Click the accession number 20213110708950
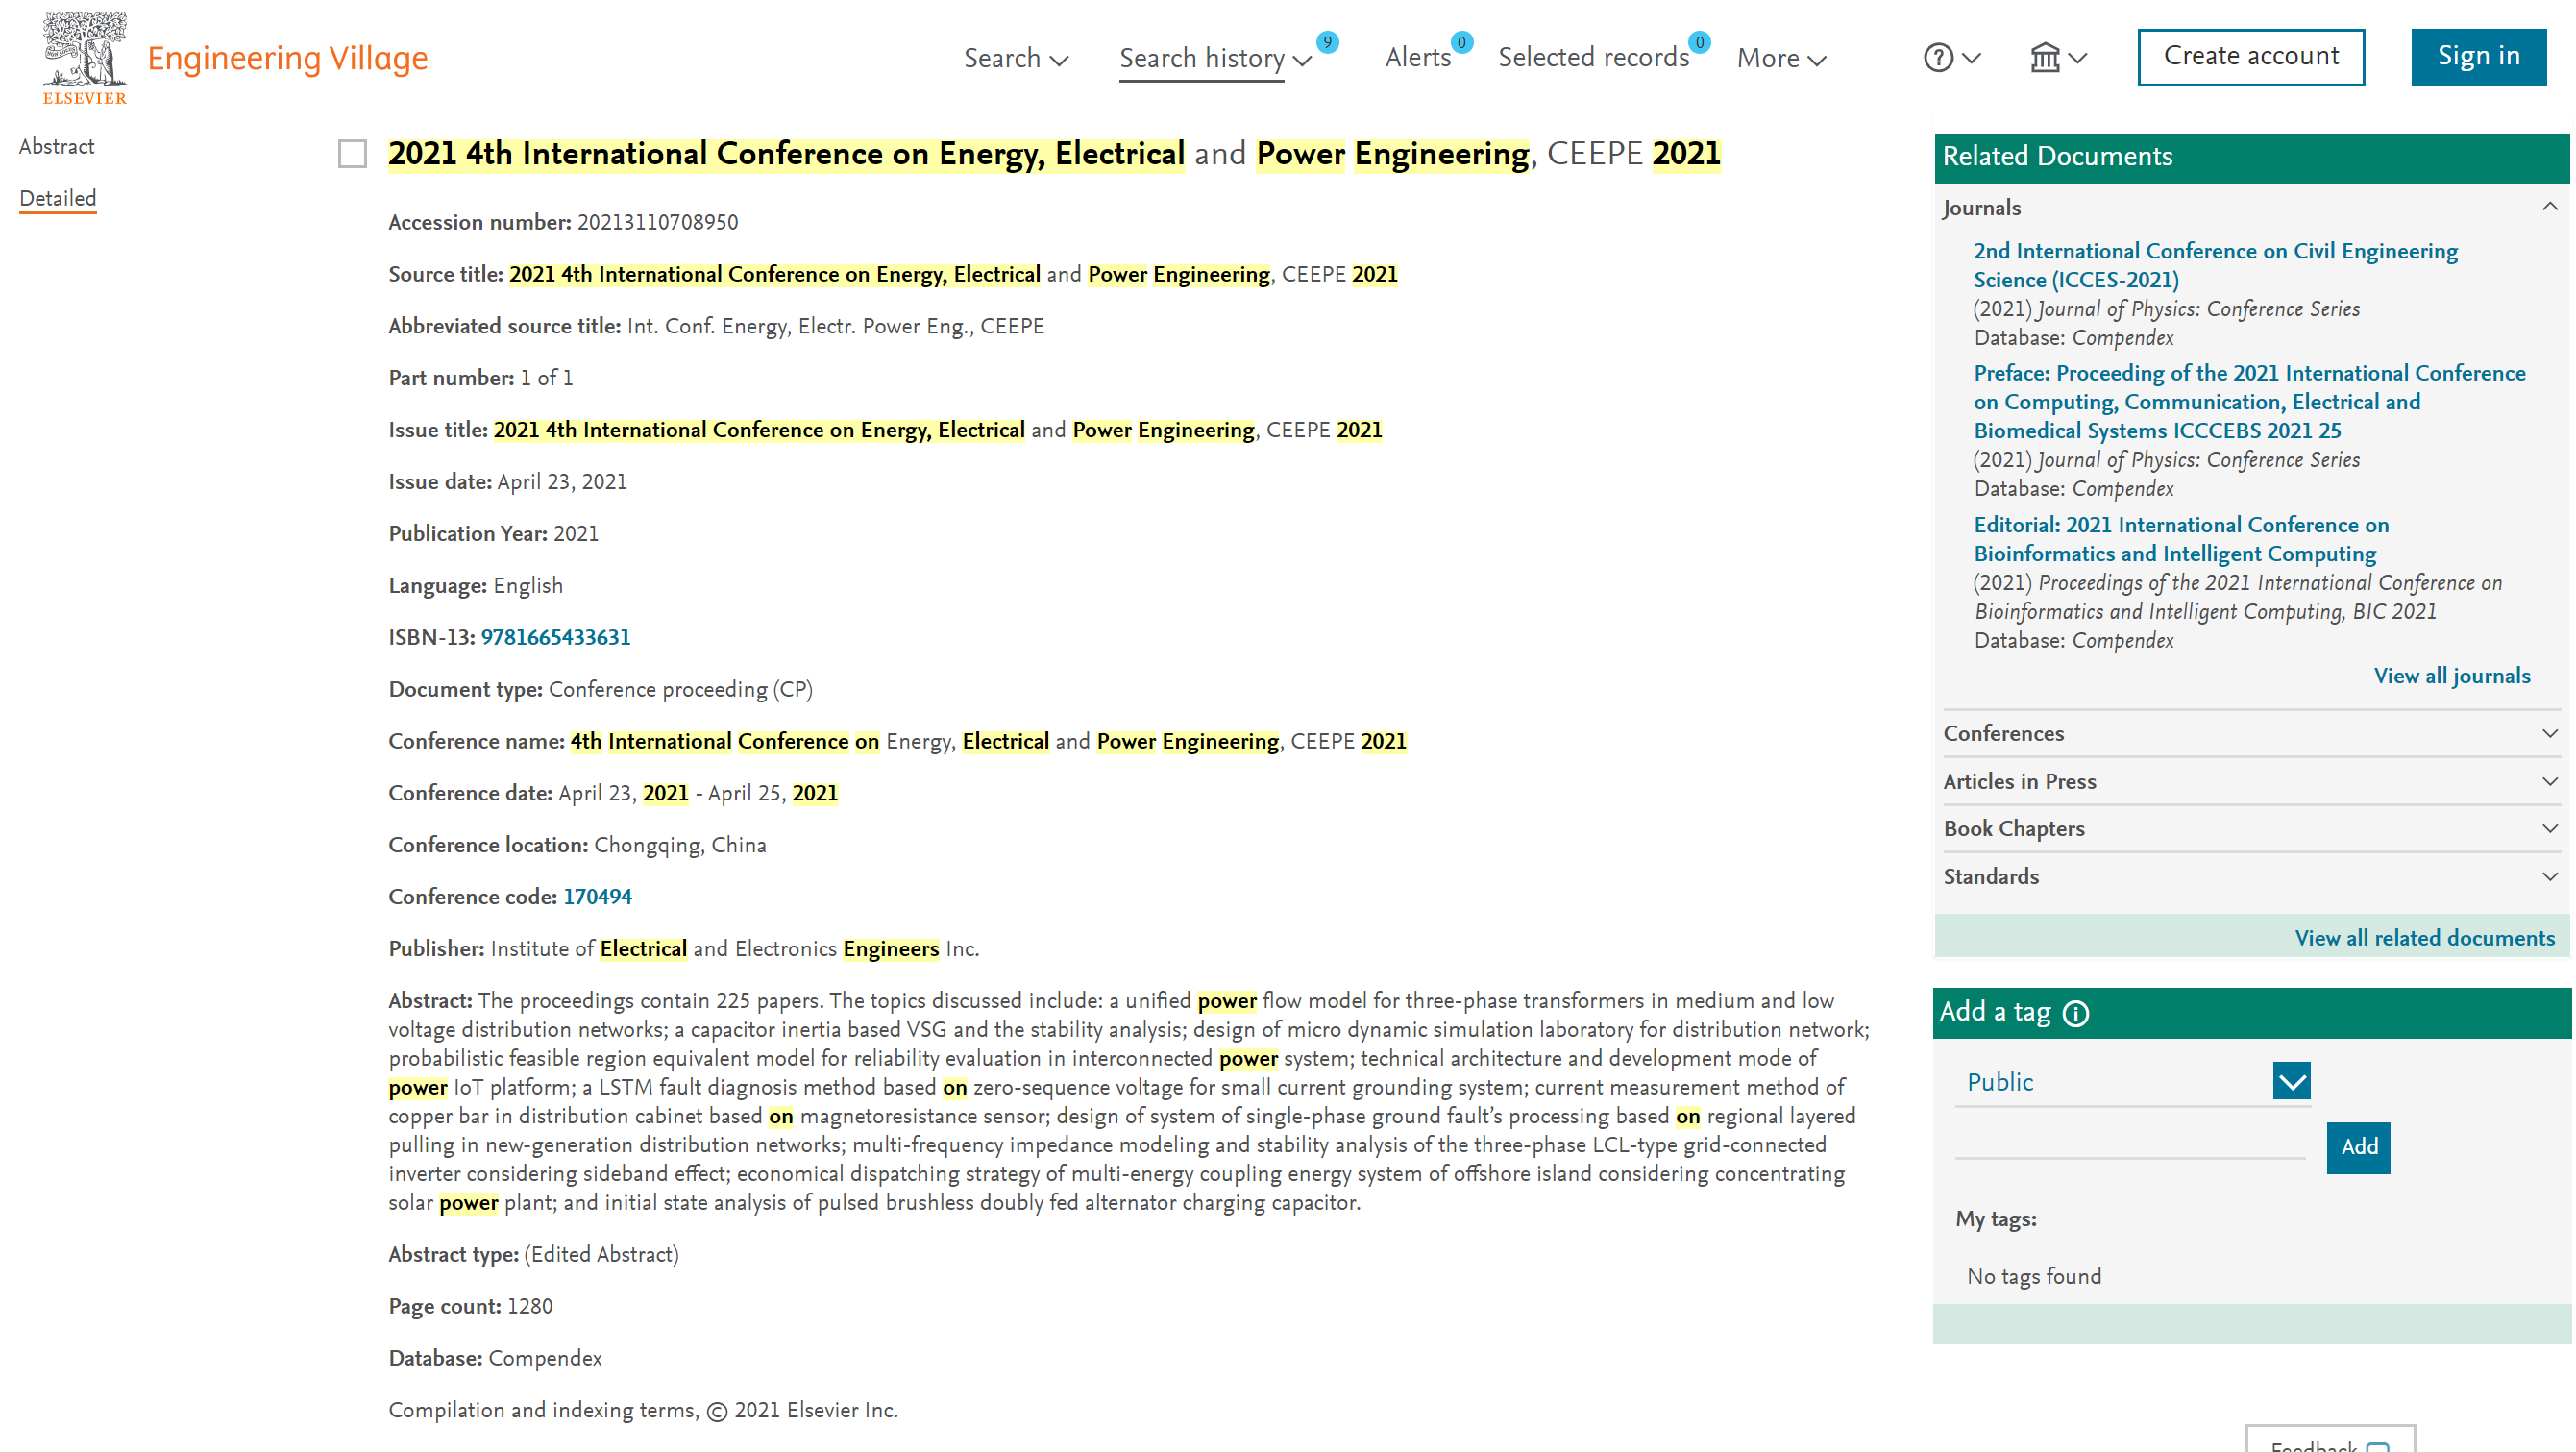The image size is (2576, 1452). (x=657, y=222)
